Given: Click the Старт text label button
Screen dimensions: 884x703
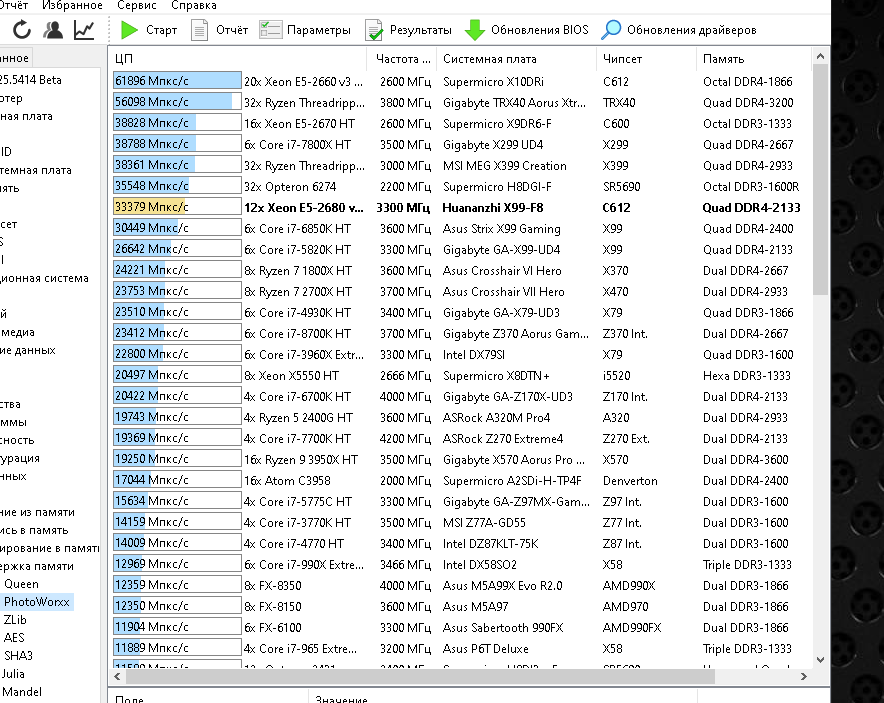Looking at the screenshot, I should 161,30.
